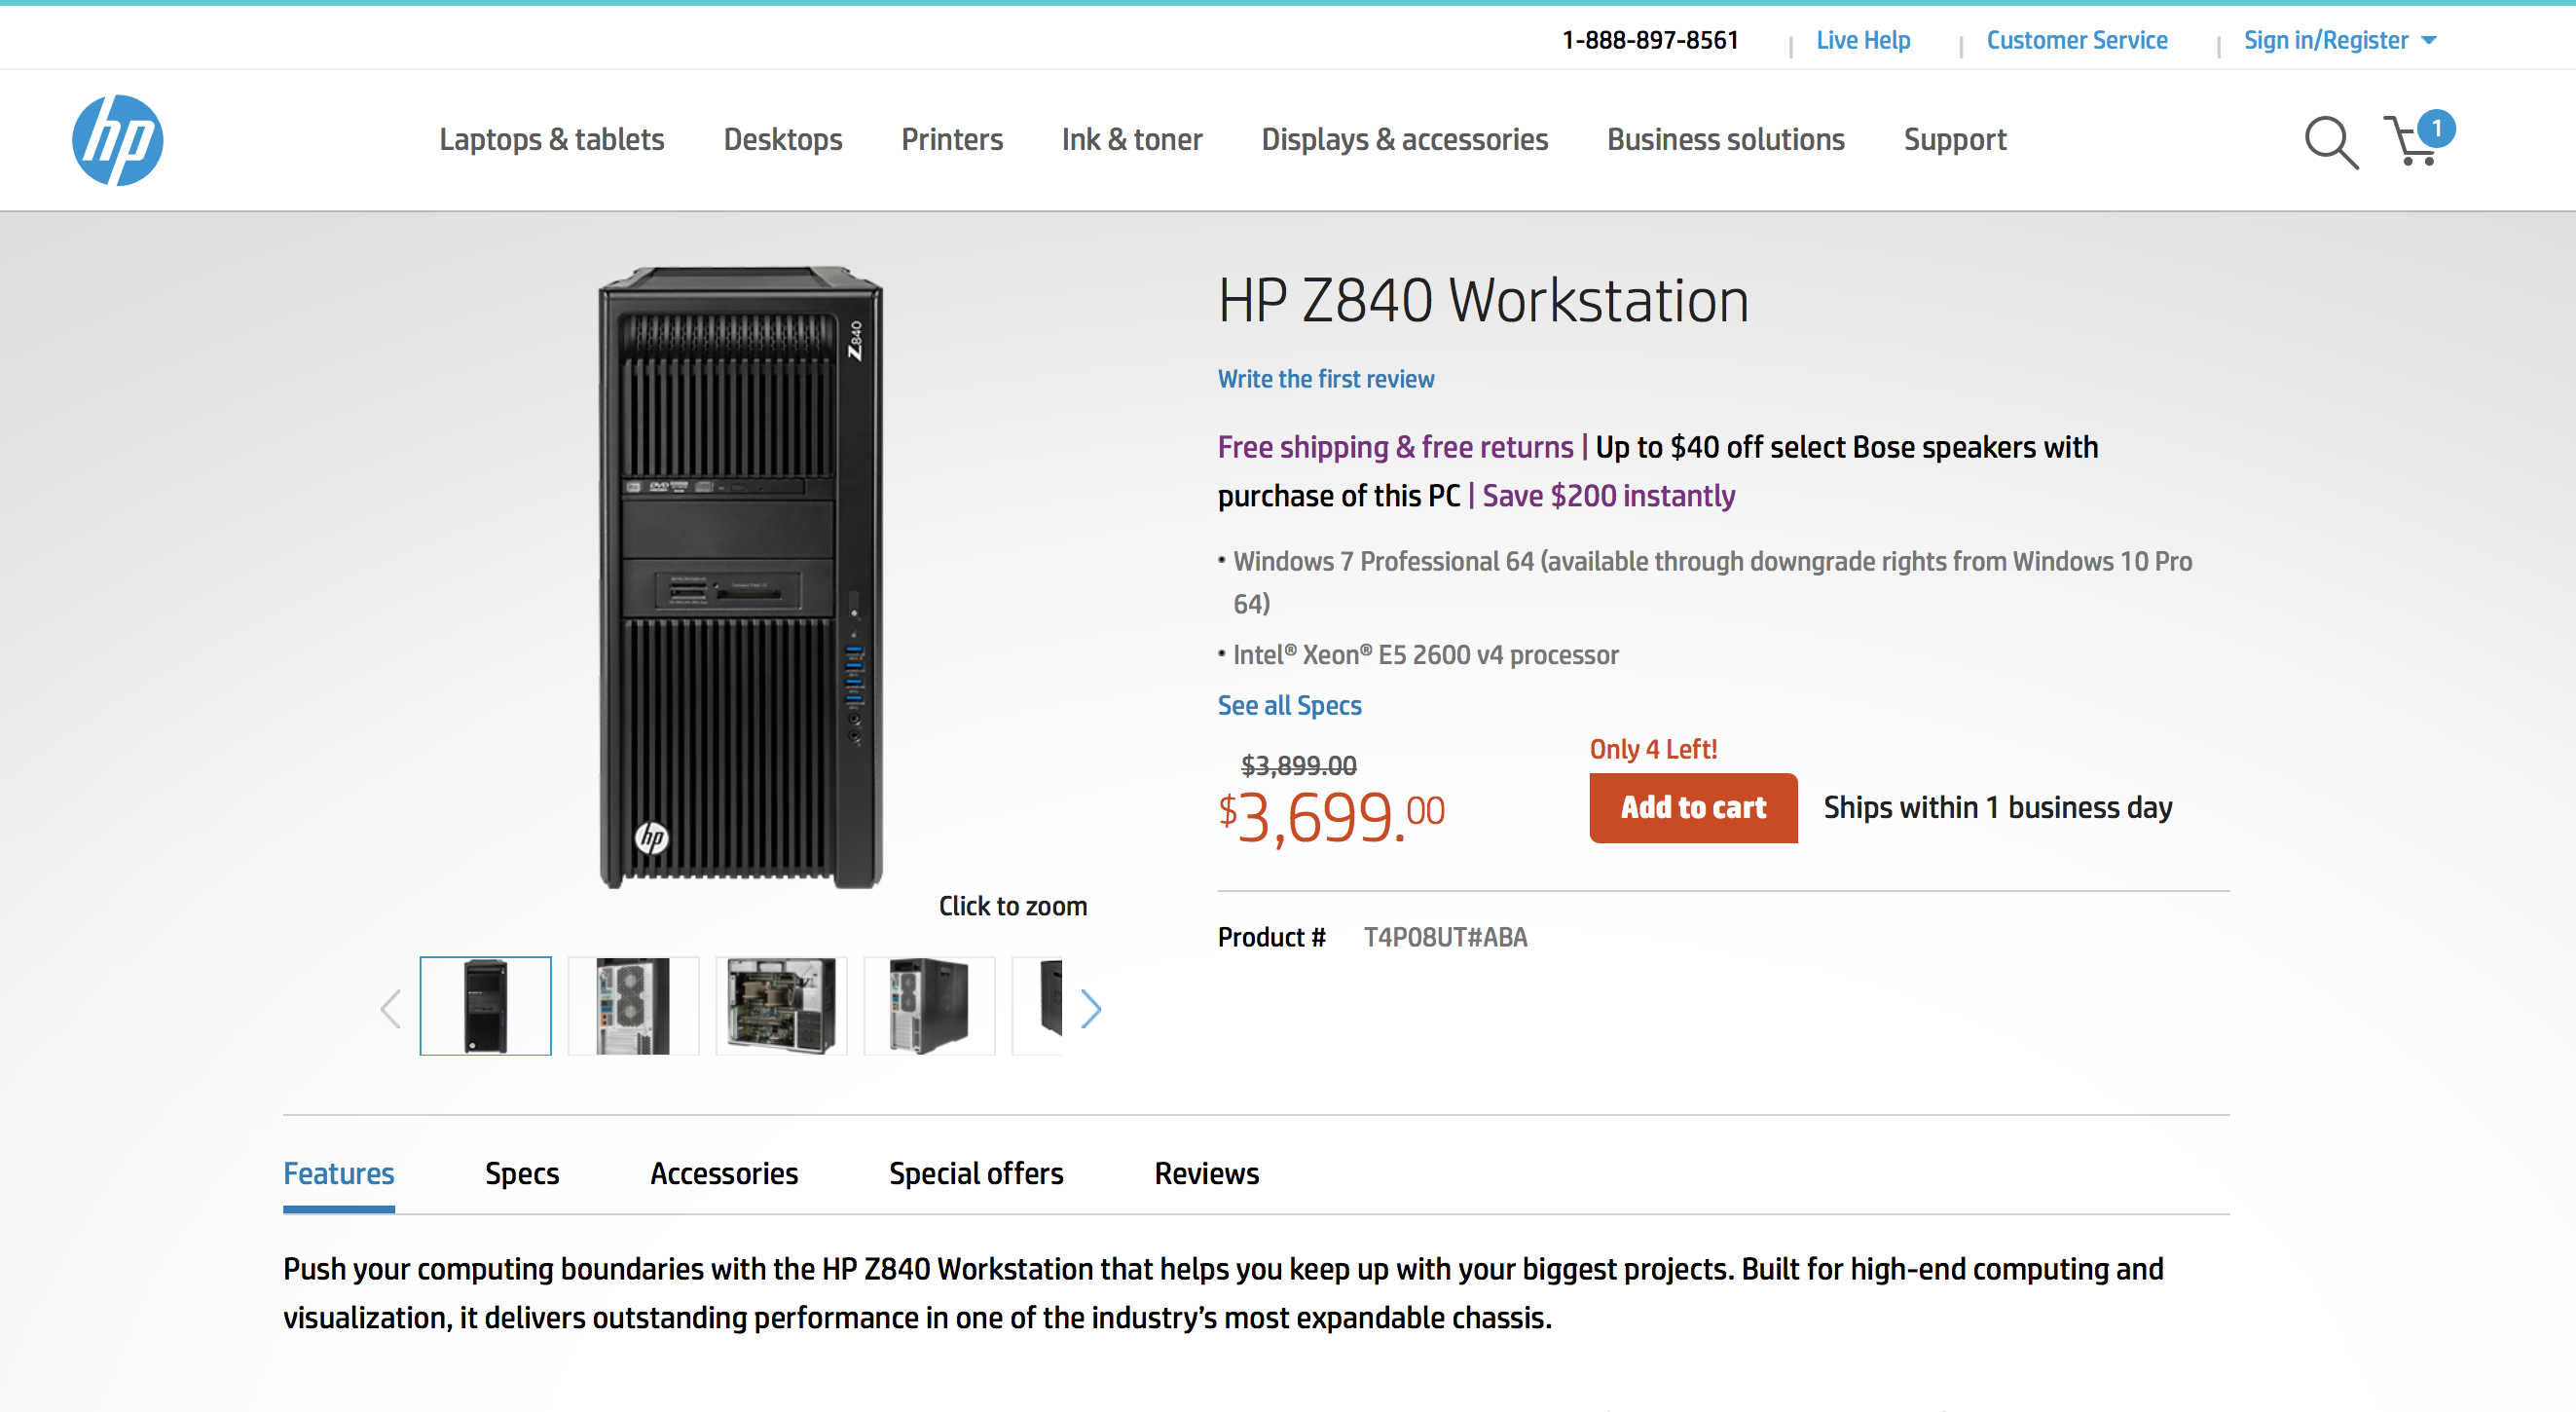Show next product thumbnails arrow

[1091, 1008]
